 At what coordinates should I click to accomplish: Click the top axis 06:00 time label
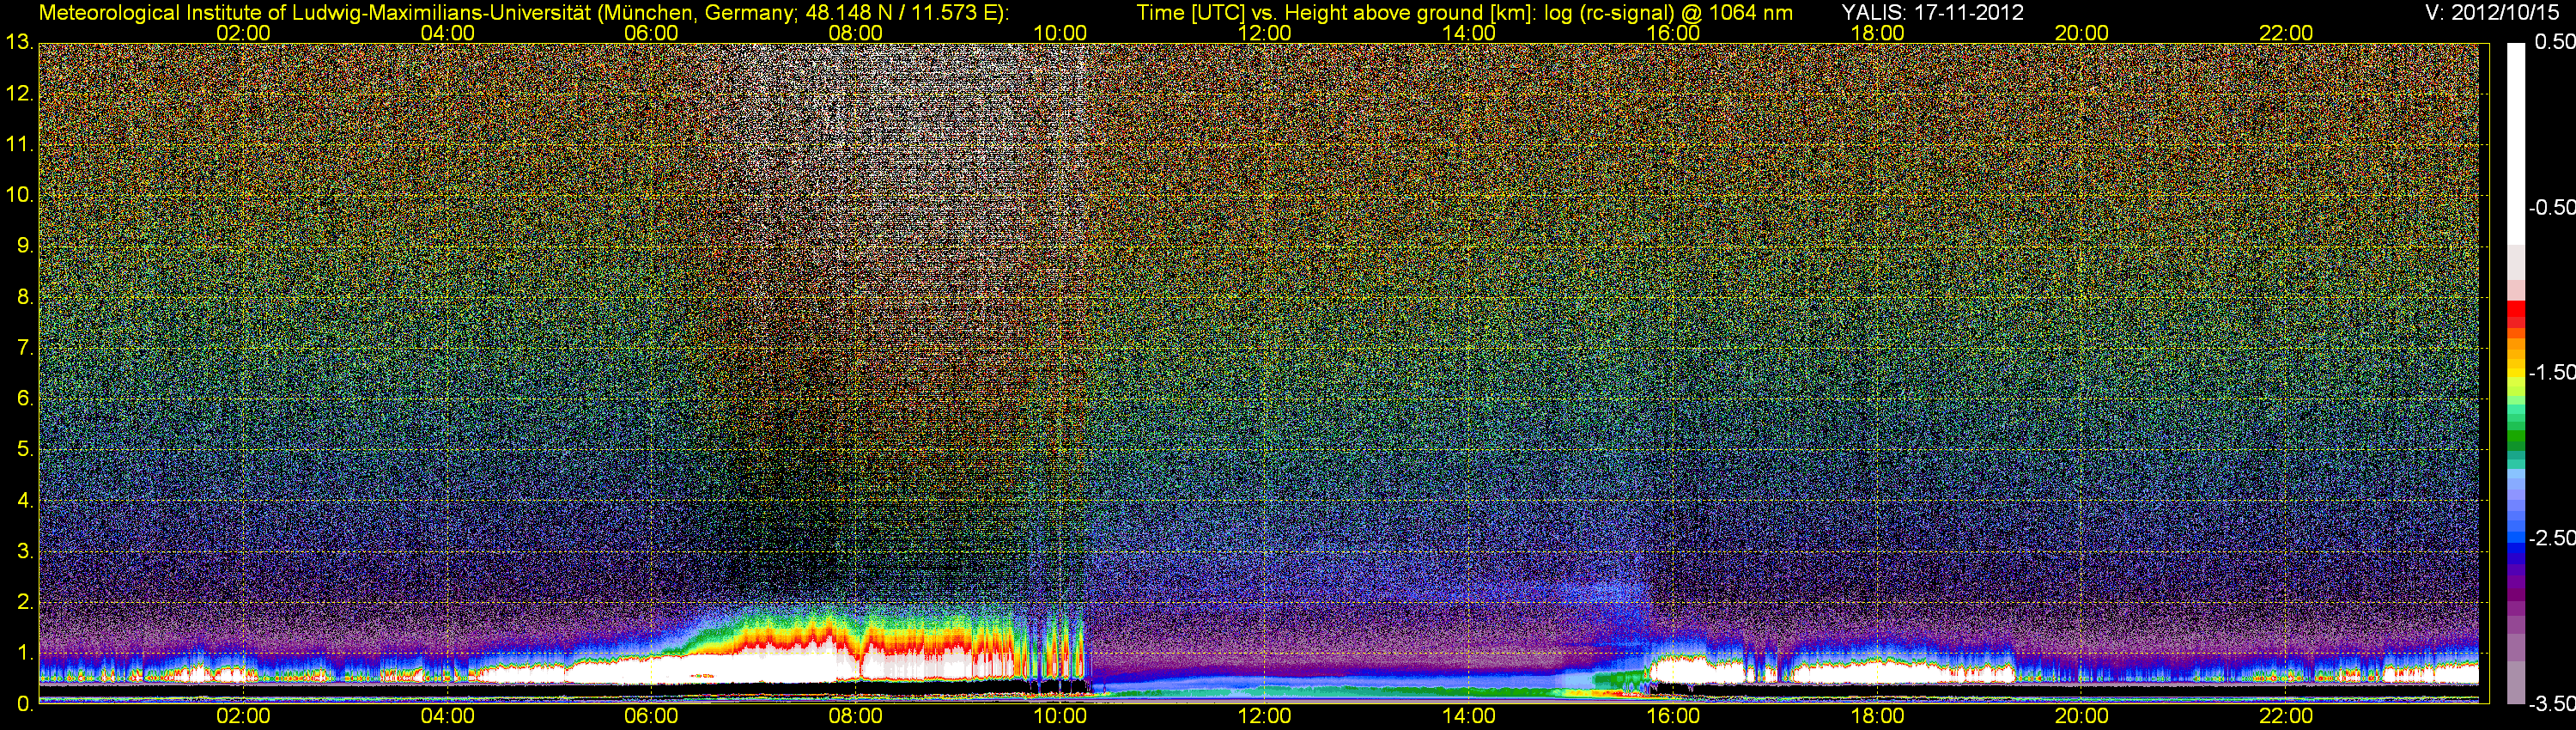point(651,33)
